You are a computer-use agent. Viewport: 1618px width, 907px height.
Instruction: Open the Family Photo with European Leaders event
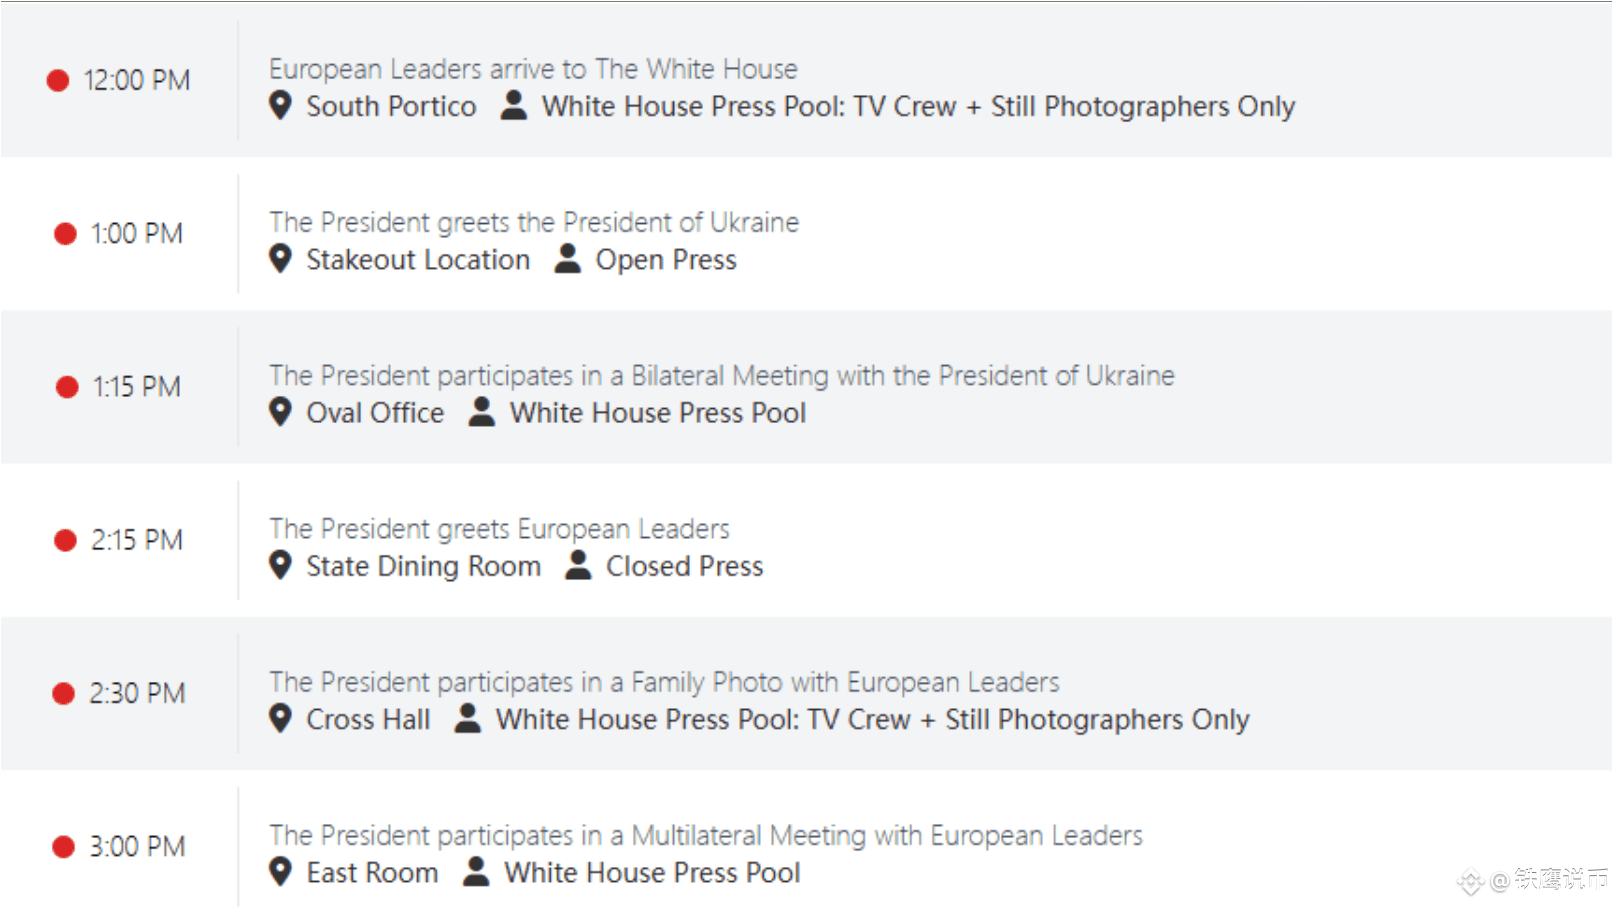664,682
